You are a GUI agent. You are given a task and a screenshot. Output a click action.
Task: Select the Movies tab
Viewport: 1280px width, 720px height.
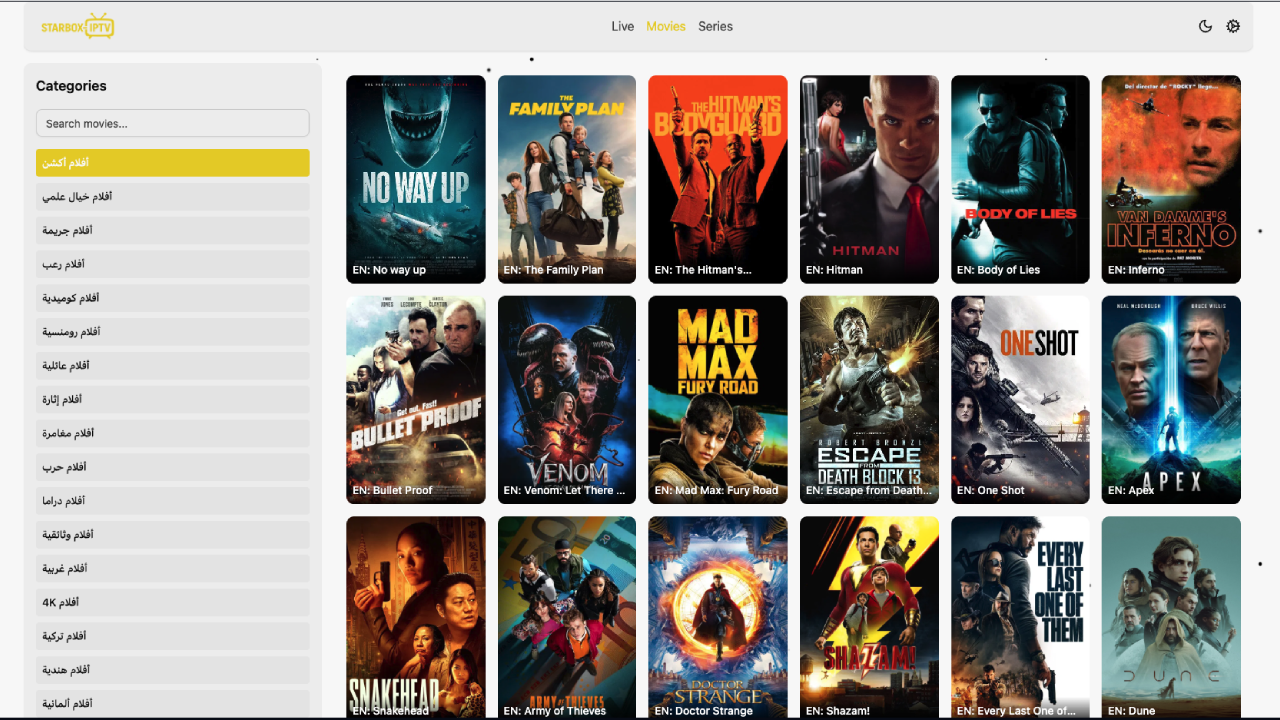[x=666, y=26]
